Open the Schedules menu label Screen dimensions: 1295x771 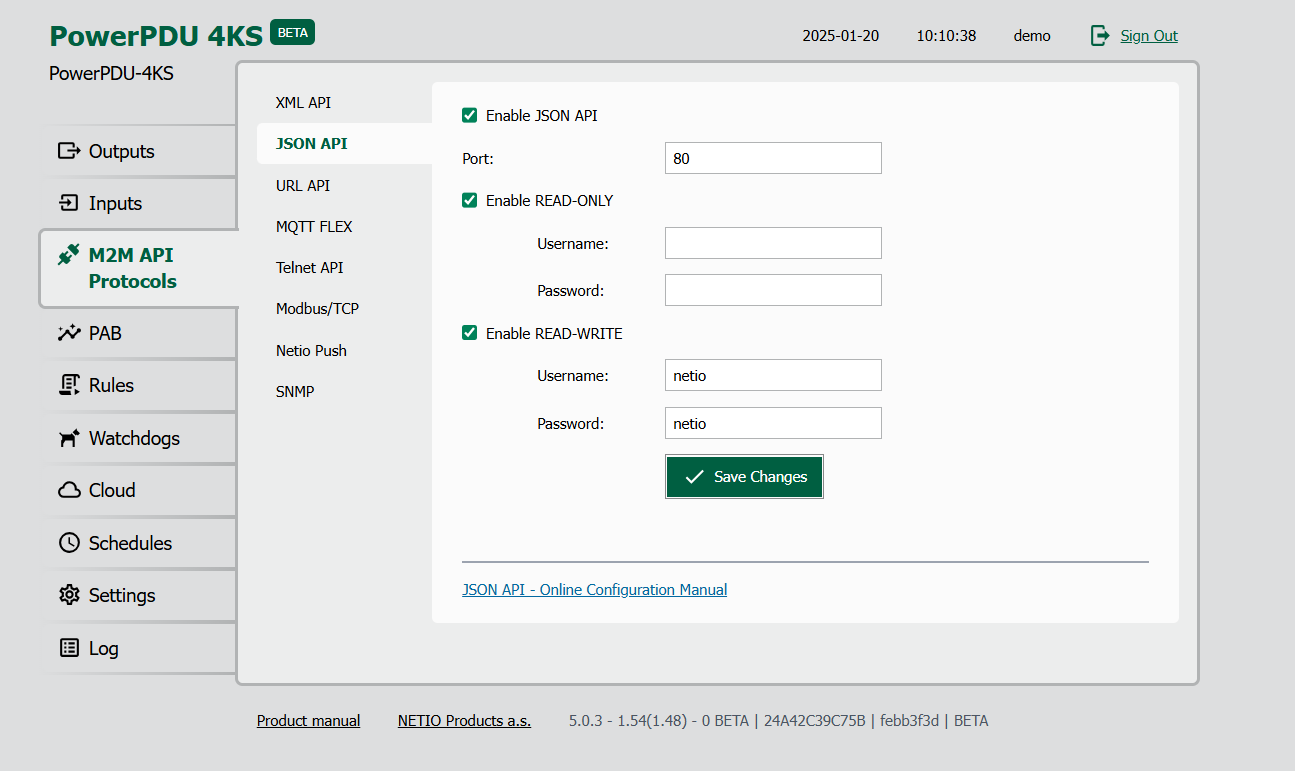[130, 543]
